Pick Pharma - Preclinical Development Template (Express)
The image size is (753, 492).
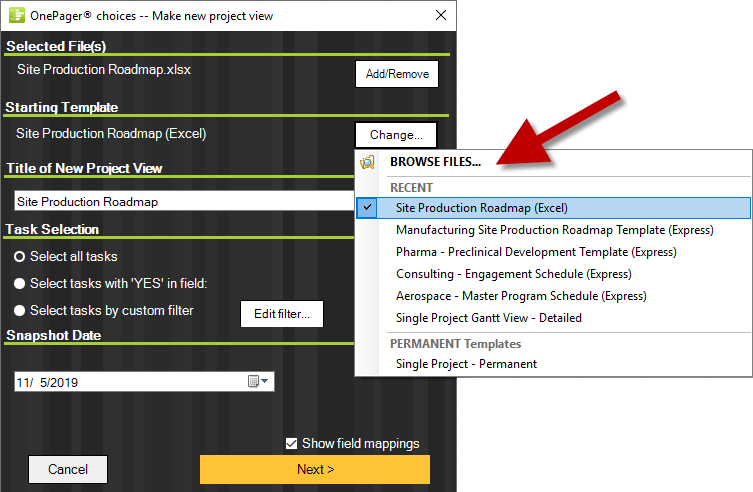pyautogui.click(x=536, y=252)
